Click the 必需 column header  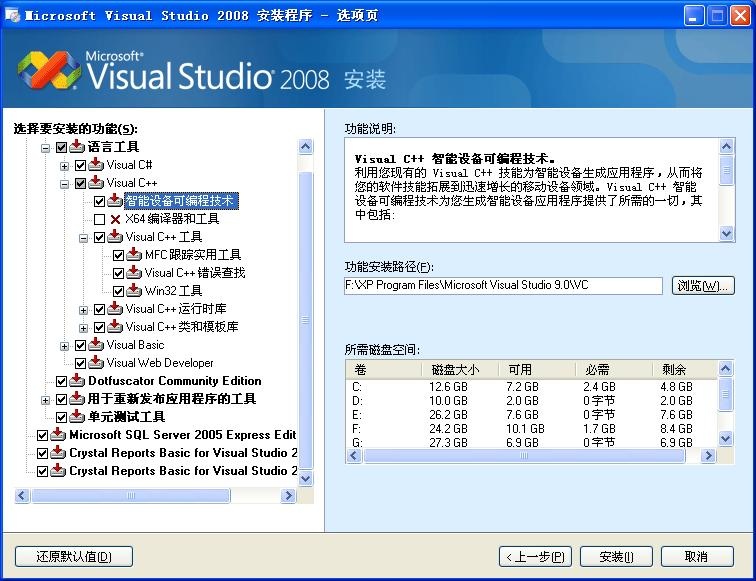tap(615, 370)
